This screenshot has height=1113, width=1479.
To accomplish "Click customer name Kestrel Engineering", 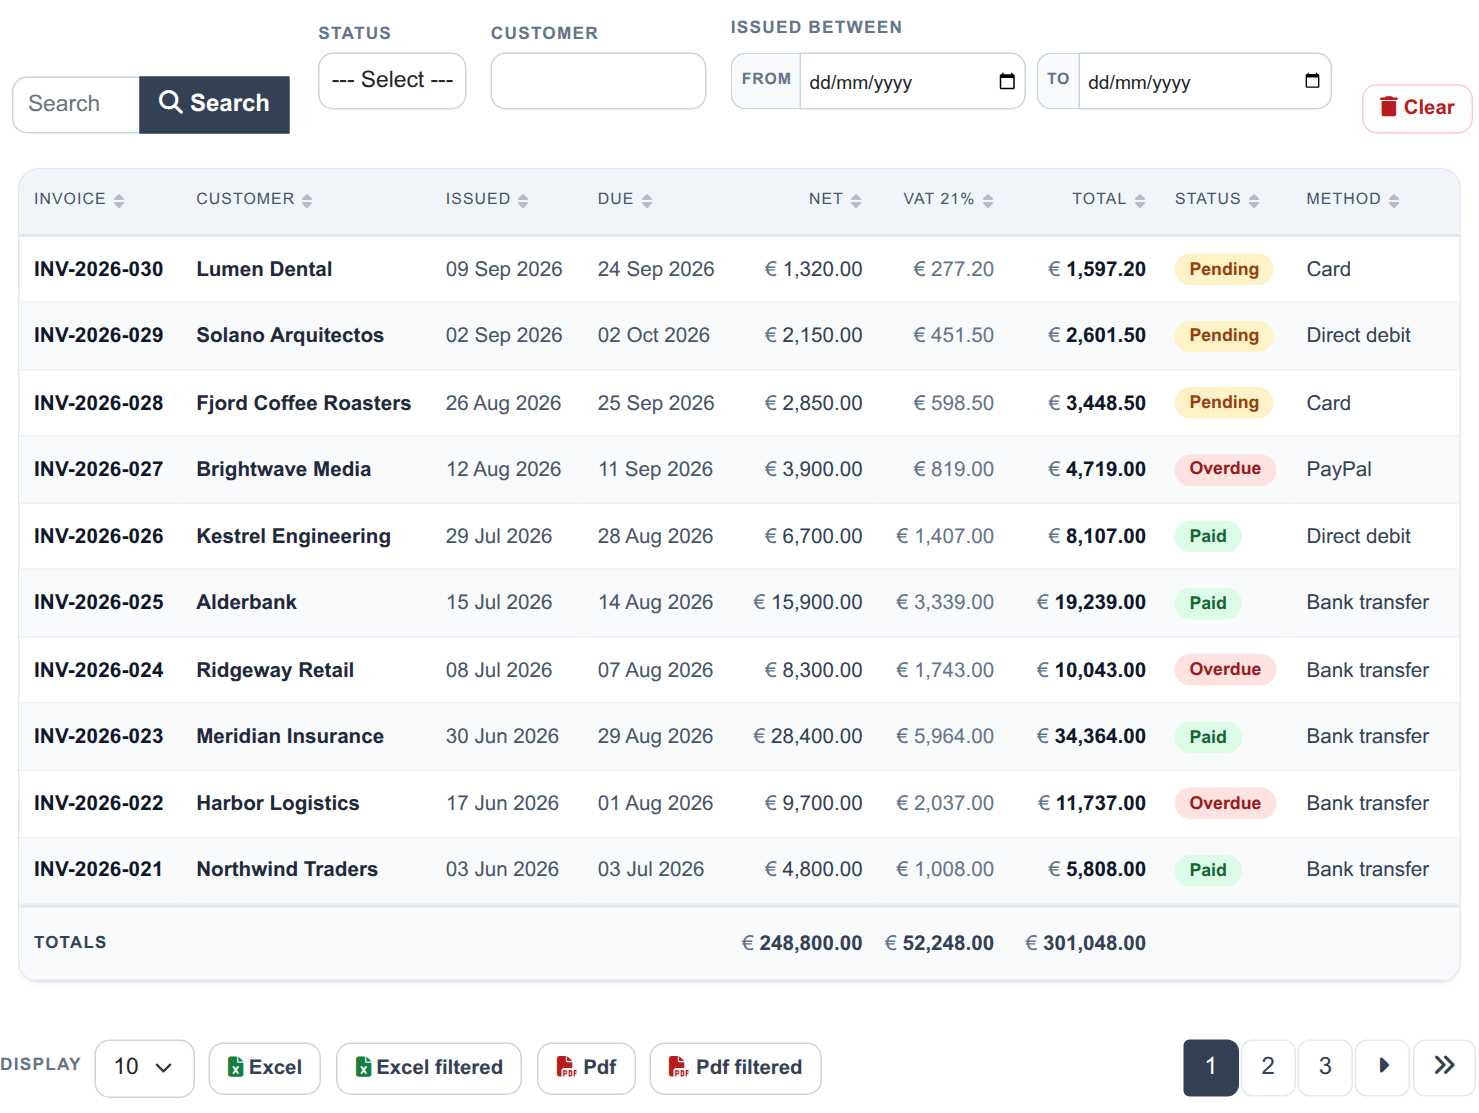I will pyautogui.click(x=294, y=536).
